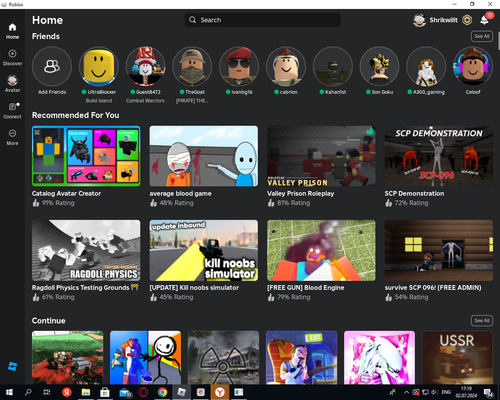Click the Add Friends circle icon
The width and height of the screenshot is (500, 400).
(x=52, y=66)
